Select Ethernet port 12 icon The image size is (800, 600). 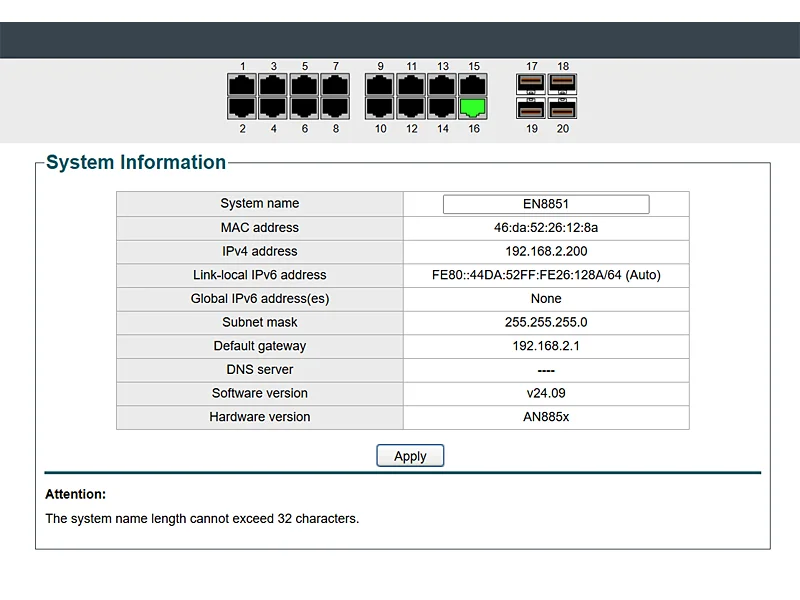pyautogui.click(x=411, y=108)
